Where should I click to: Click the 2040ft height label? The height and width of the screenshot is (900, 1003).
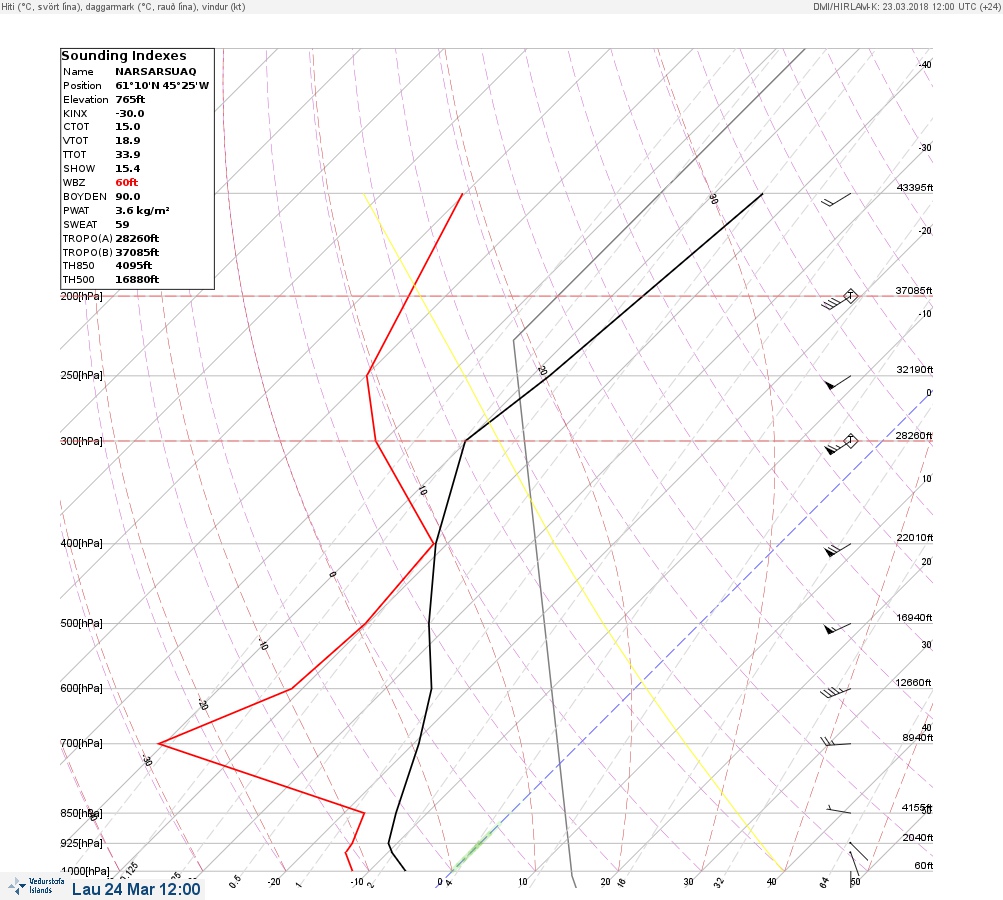(x=917, y=837)
